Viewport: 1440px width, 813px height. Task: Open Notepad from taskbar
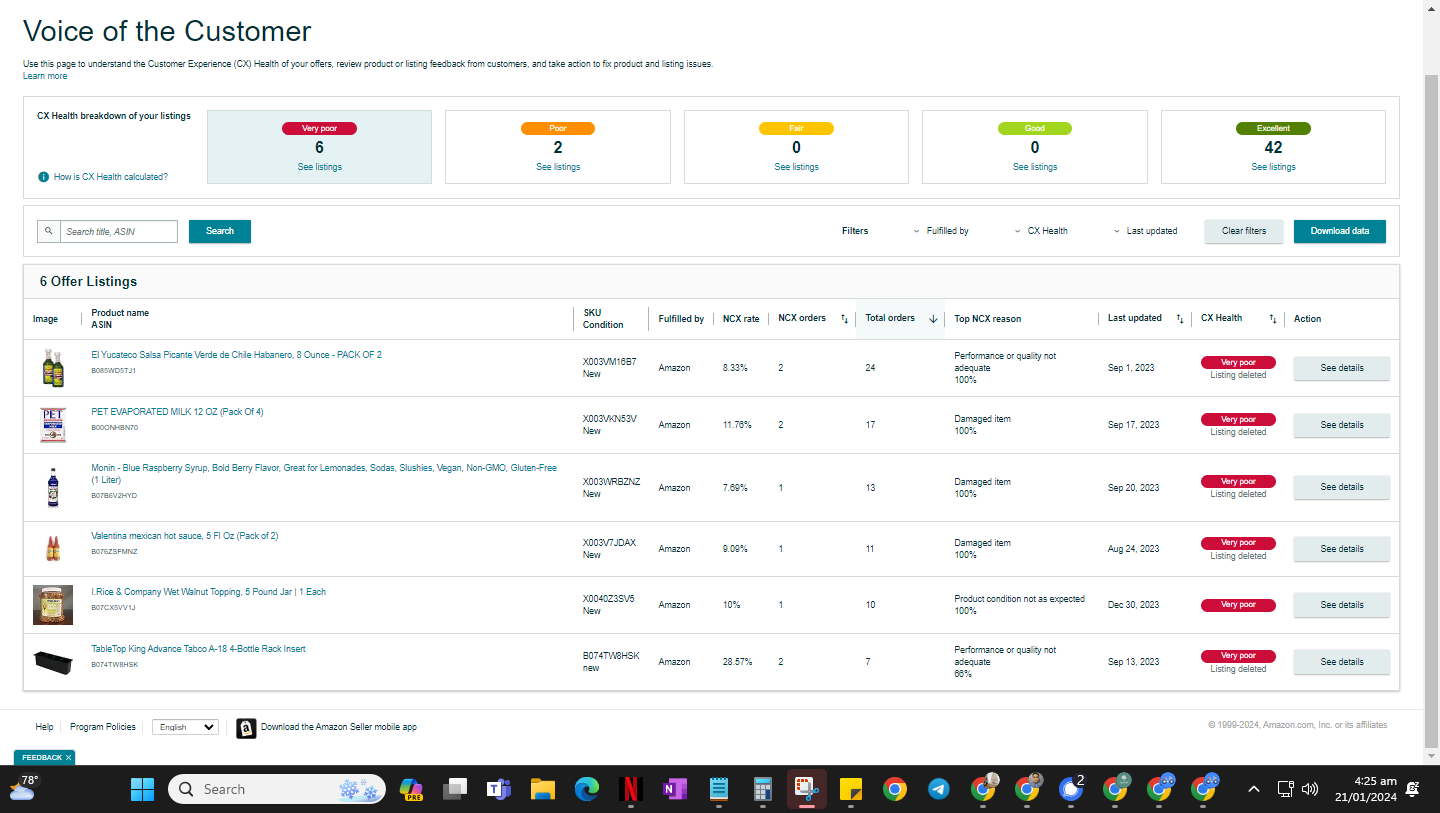tap(718, 789)
